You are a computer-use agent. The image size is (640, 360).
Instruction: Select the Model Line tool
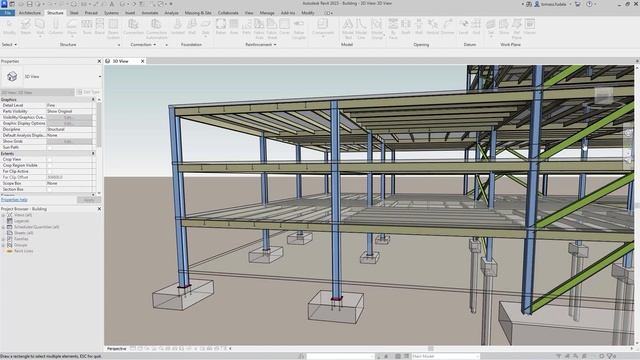361,29
